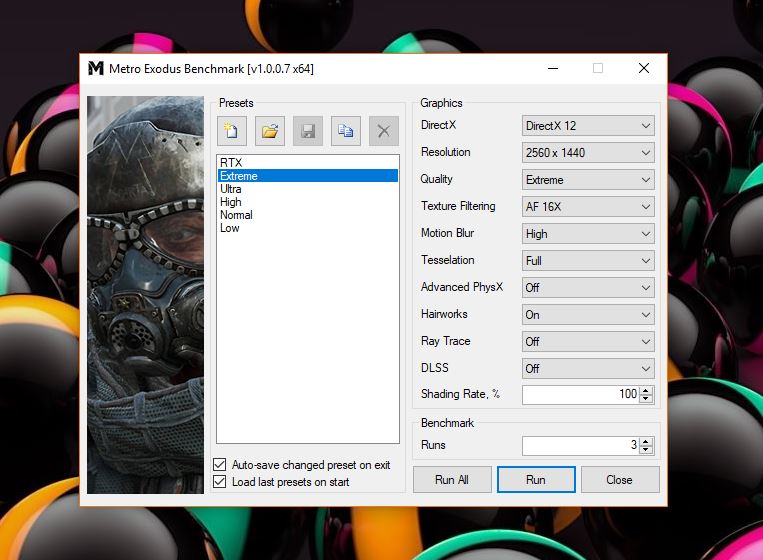Open the Tesselation dropdown
This screenshot has height=560, width=763.
588,261
